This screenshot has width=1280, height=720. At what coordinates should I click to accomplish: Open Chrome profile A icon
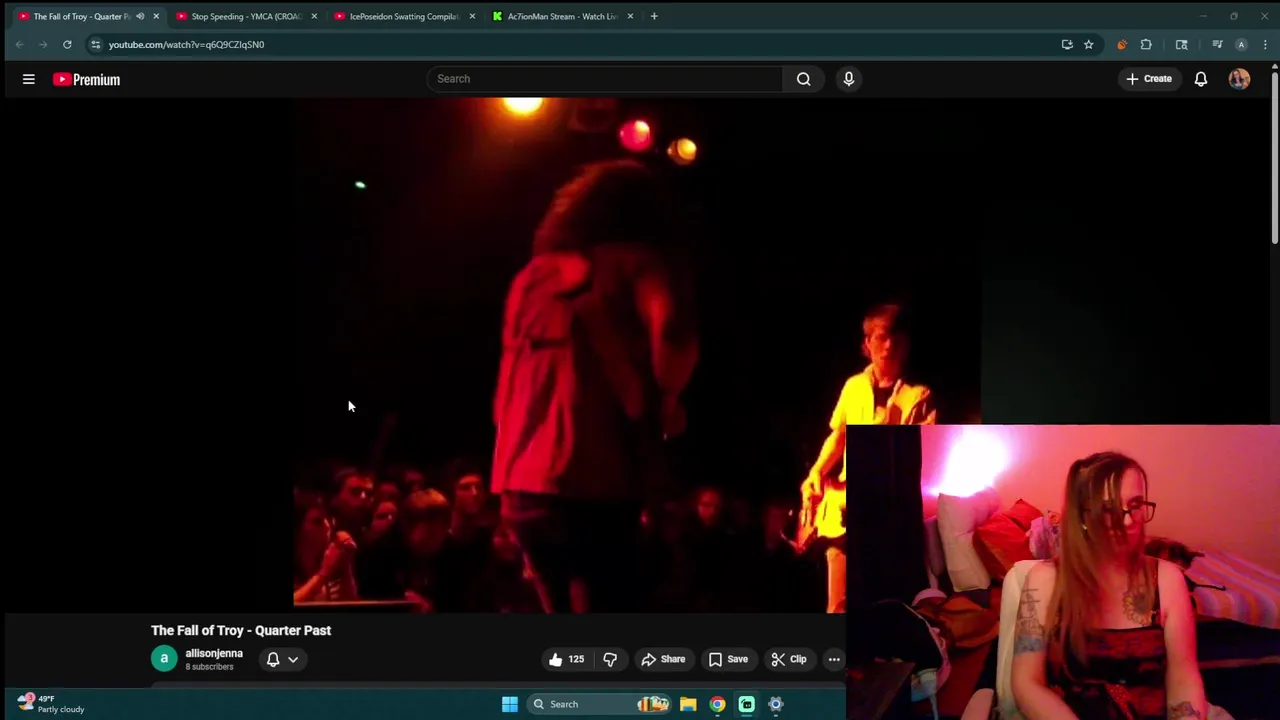(1241, 44)
